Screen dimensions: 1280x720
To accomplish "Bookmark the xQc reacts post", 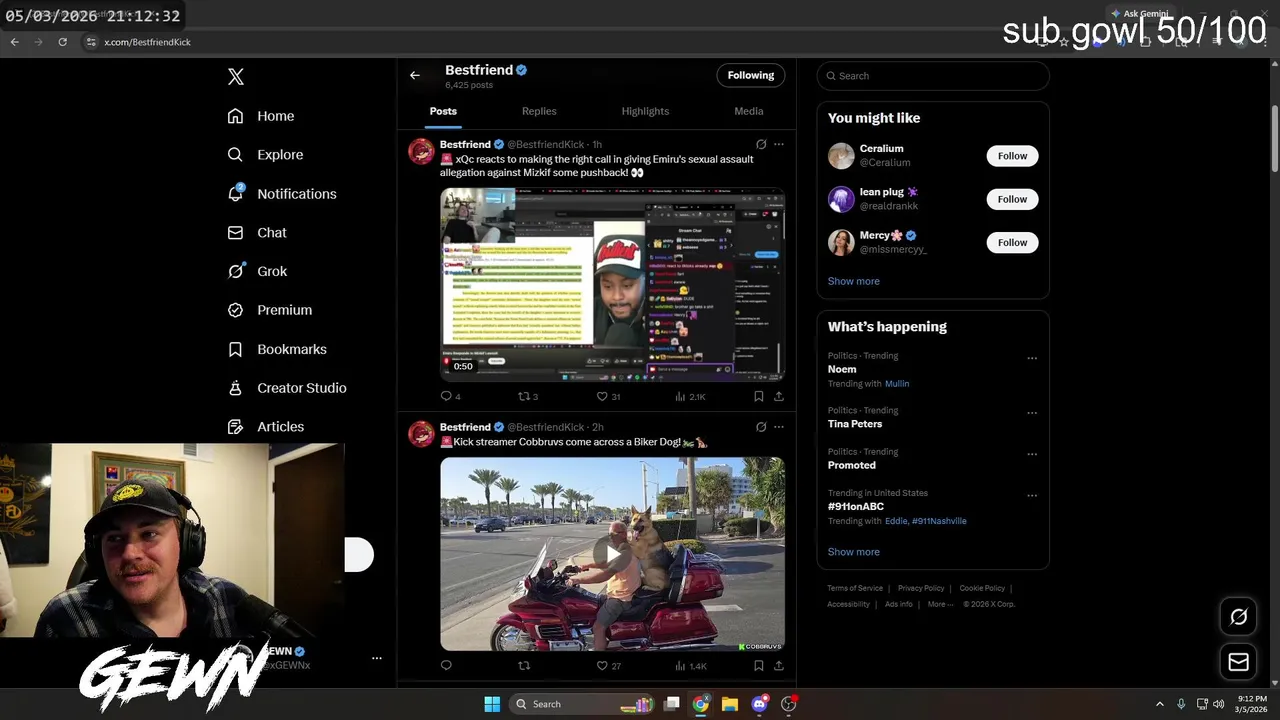I will tap(759, 396).
